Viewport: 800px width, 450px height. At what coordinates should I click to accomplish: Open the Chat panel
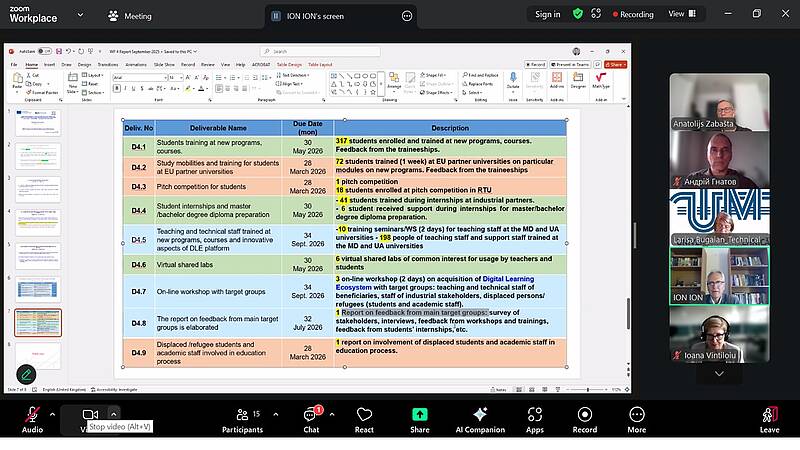311,415
